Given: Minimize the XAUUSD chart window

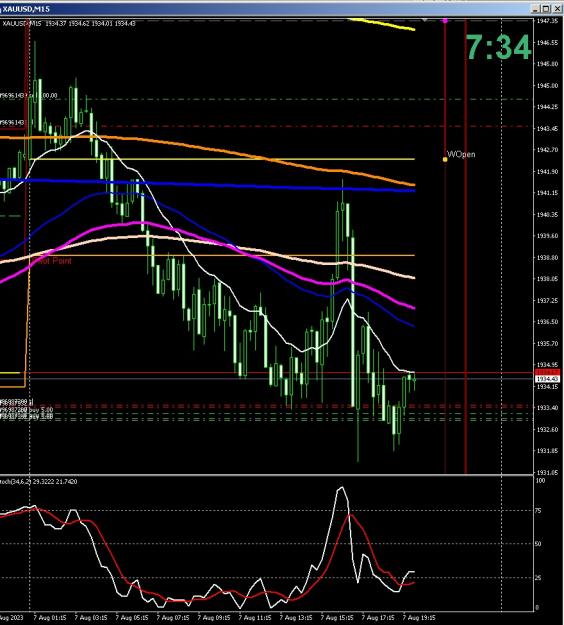Looking at the screenshot, I should pyautogui.click(x=536, y=9).
